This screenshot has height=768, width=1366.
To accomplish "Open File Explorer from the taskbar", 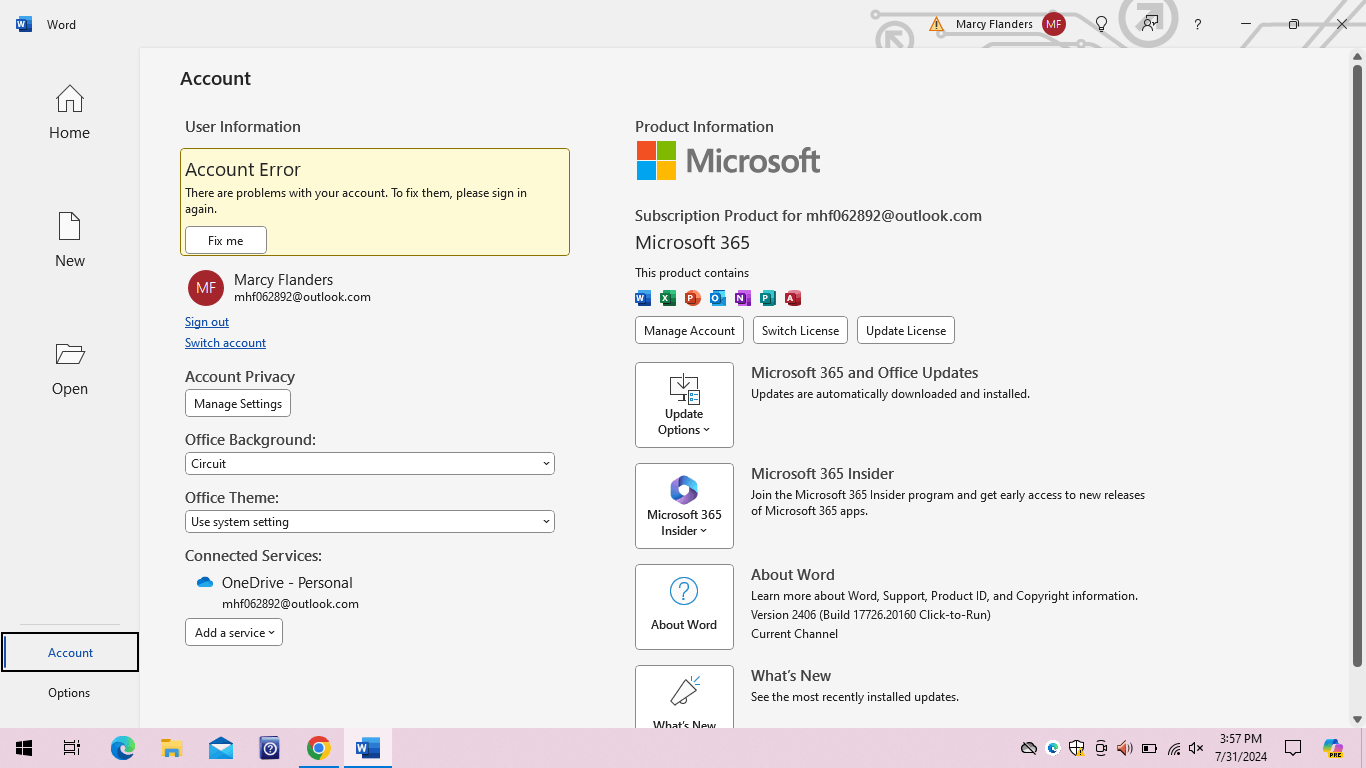I will click(x=171, y=748).
